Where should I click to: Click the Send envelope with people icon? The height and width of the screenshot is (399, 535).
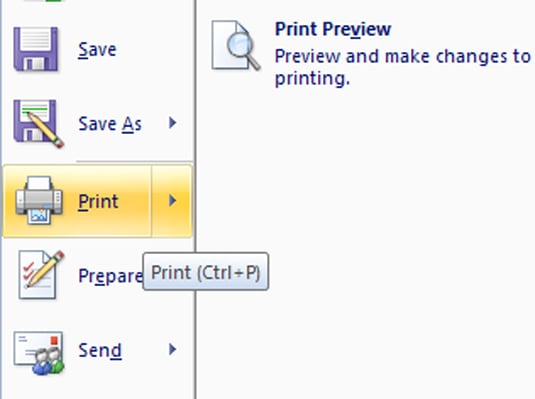tap(39, 353)
